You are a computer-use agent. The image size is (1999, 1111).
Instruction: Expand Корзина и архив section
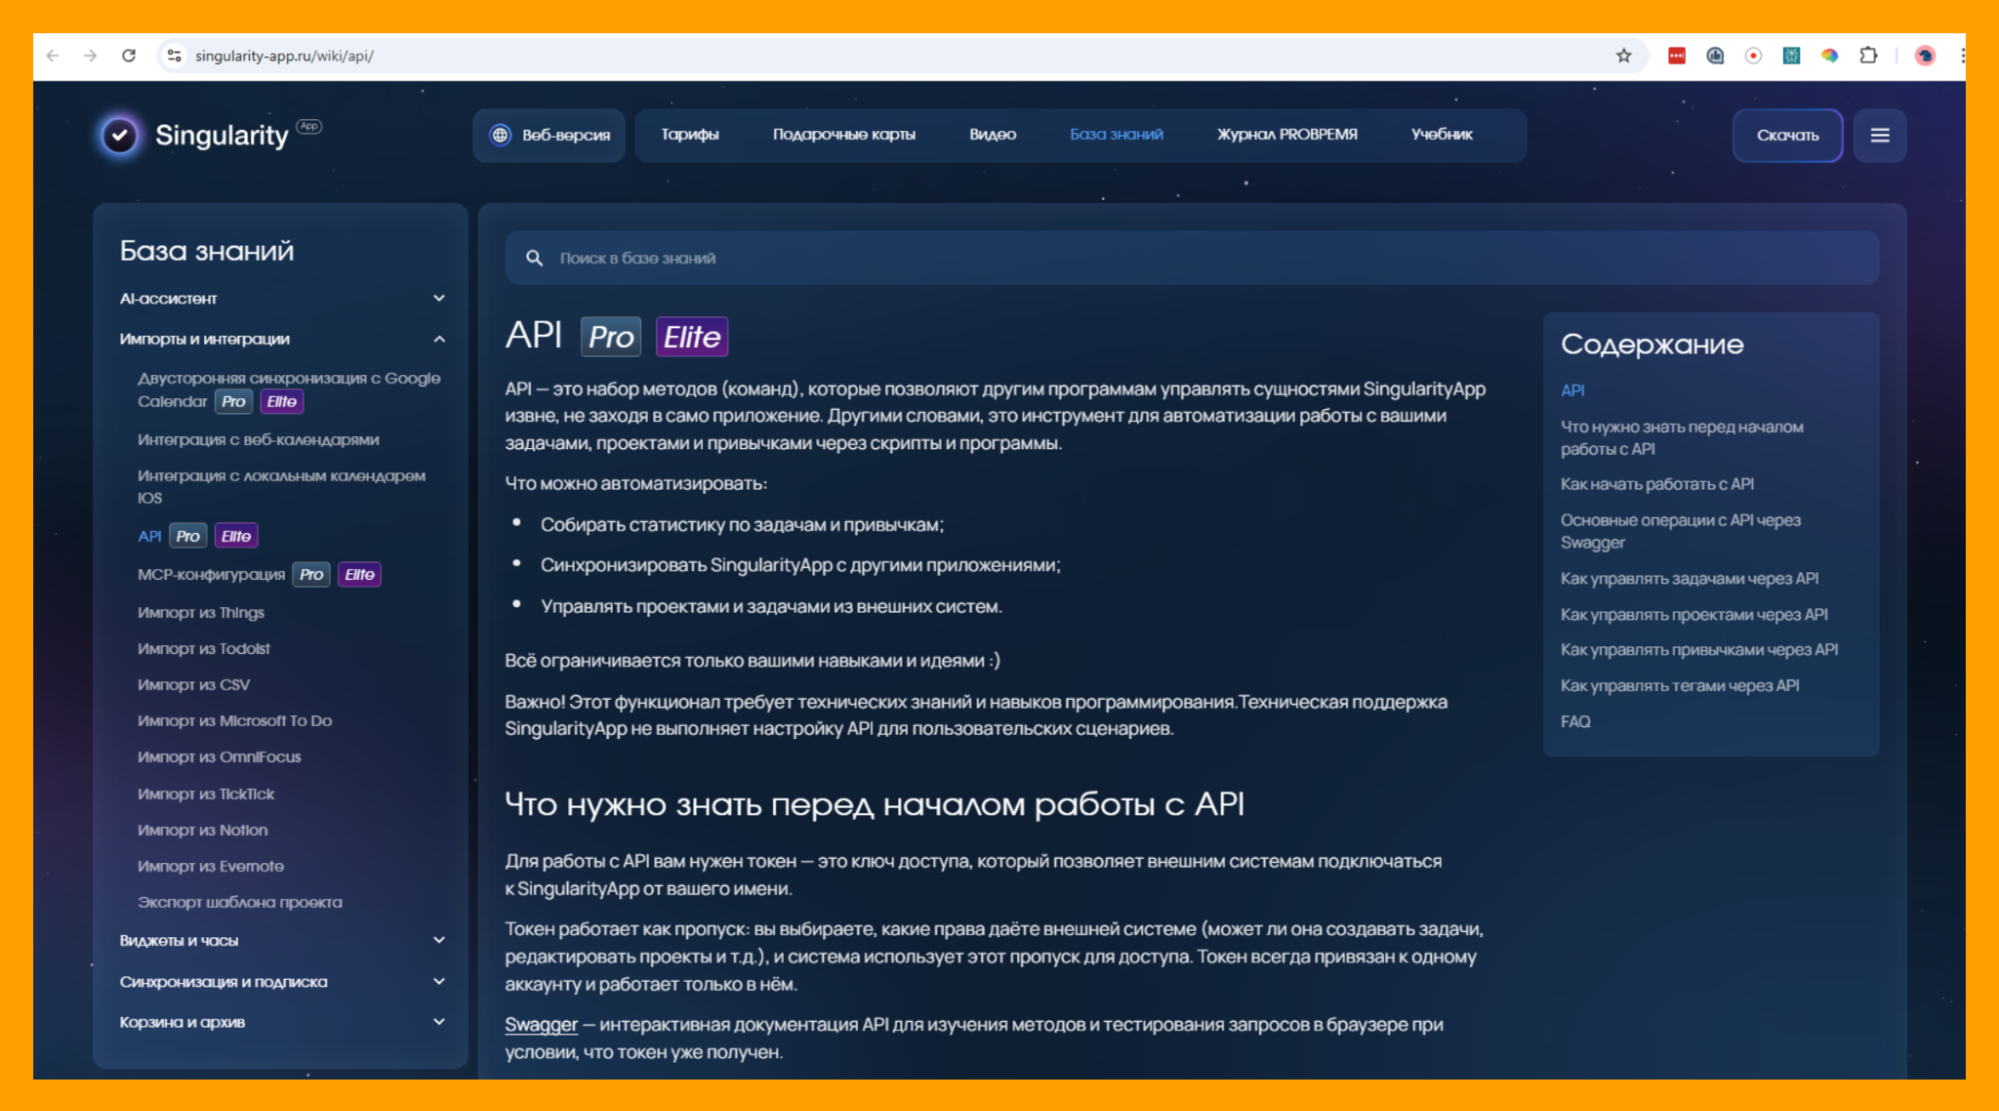(439, 1022)
